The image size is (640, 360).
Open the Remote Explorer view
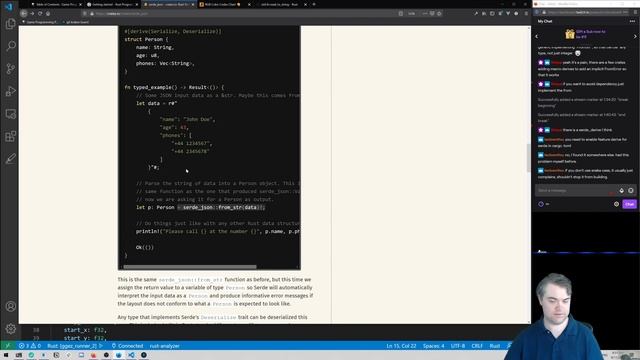point(11,114)
